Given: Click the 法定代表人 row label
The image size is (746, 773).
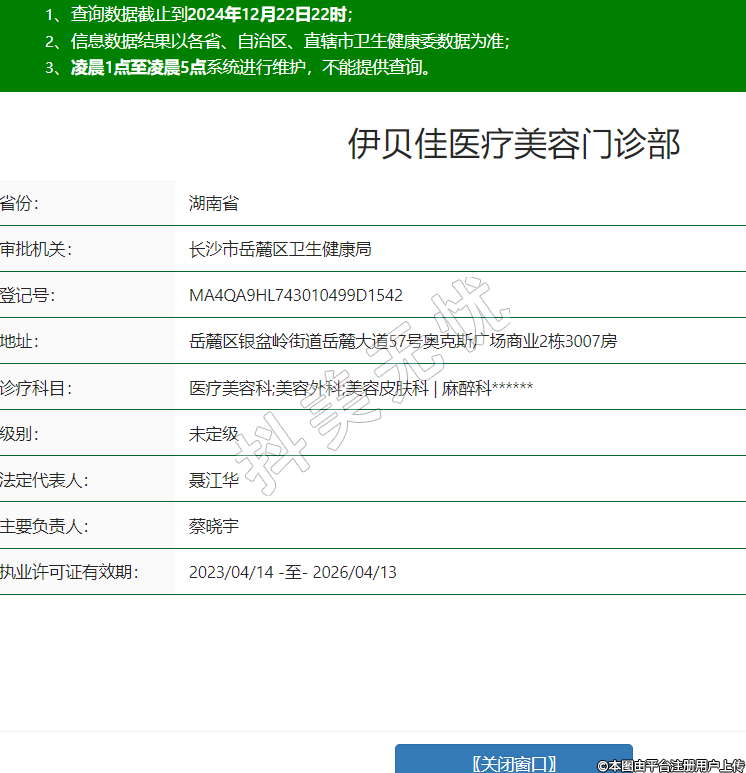Looking at the screenshot, I should coord(44,480).
